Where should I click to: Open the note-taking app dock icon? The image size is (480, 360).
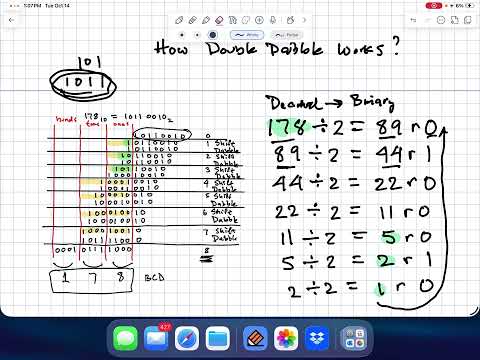[255, 338]
